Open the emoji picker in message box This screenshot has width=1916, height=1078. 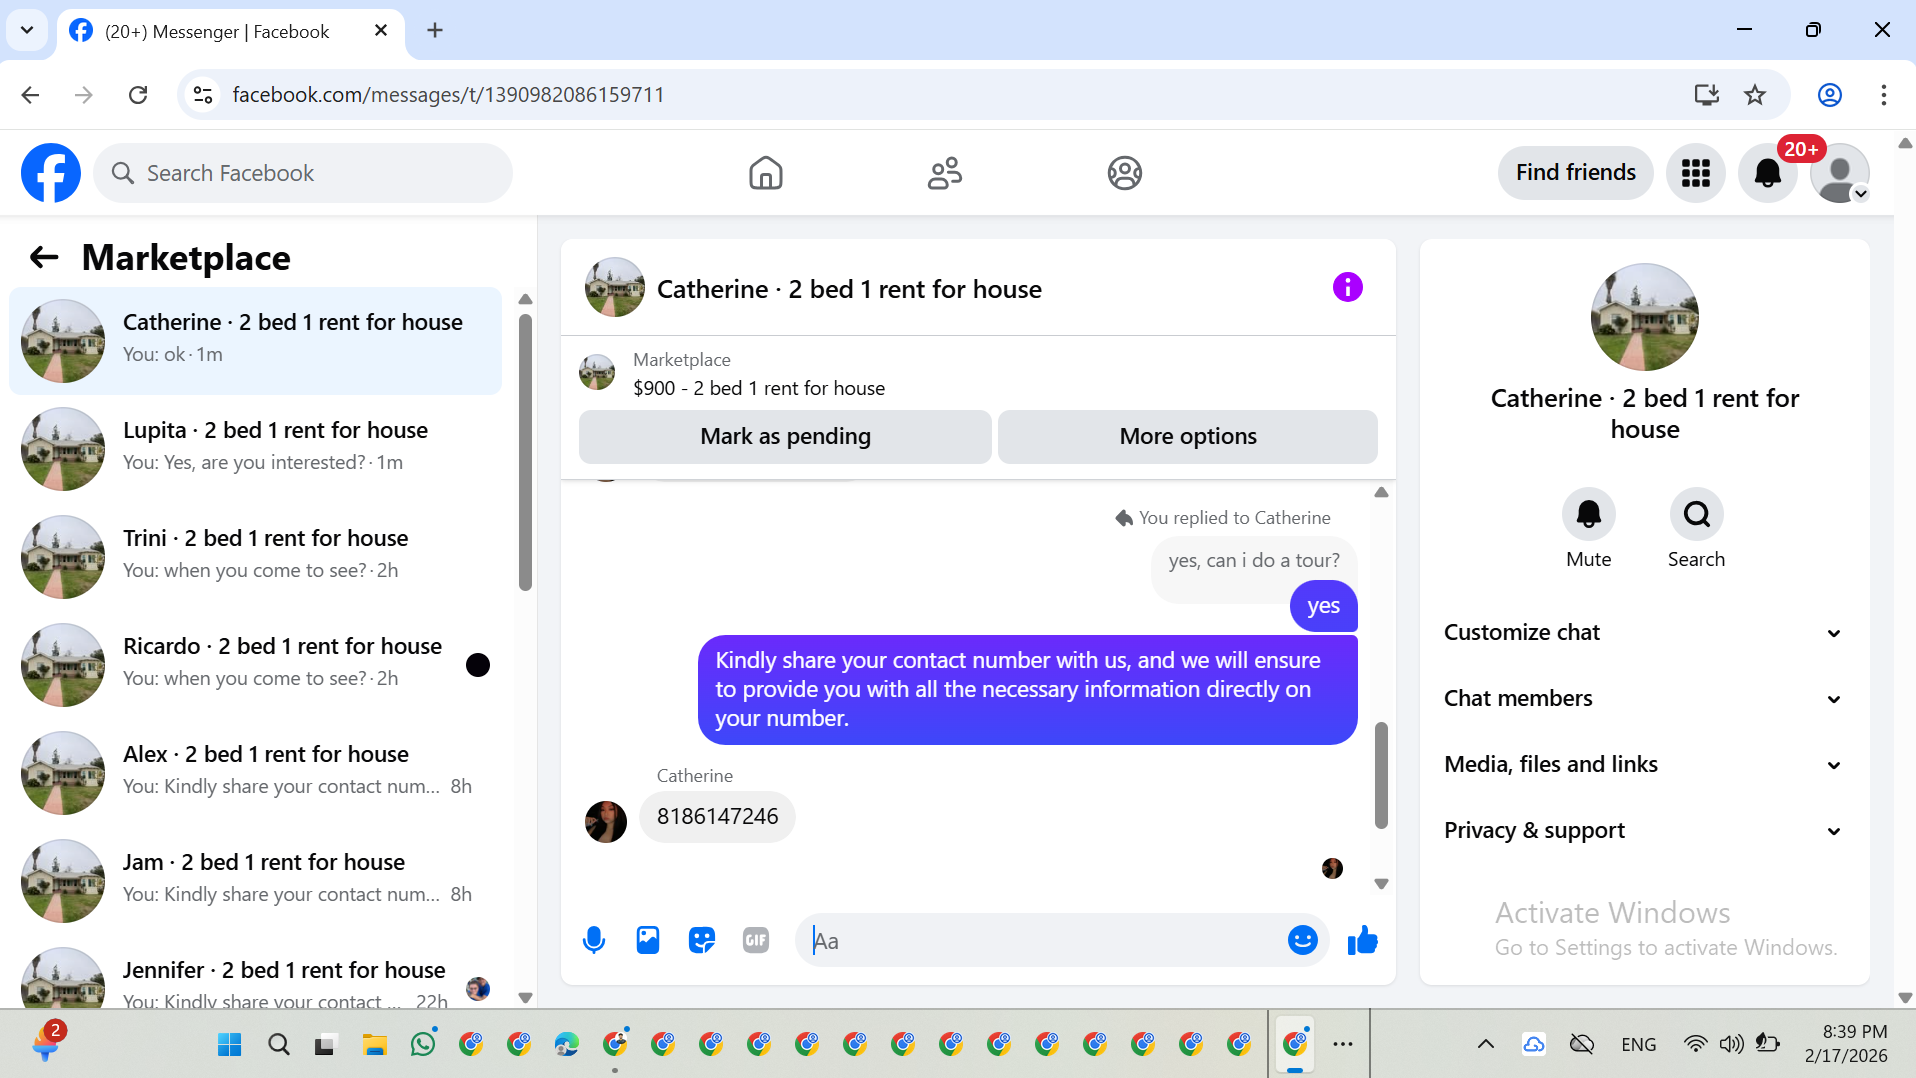point(1302,940)
